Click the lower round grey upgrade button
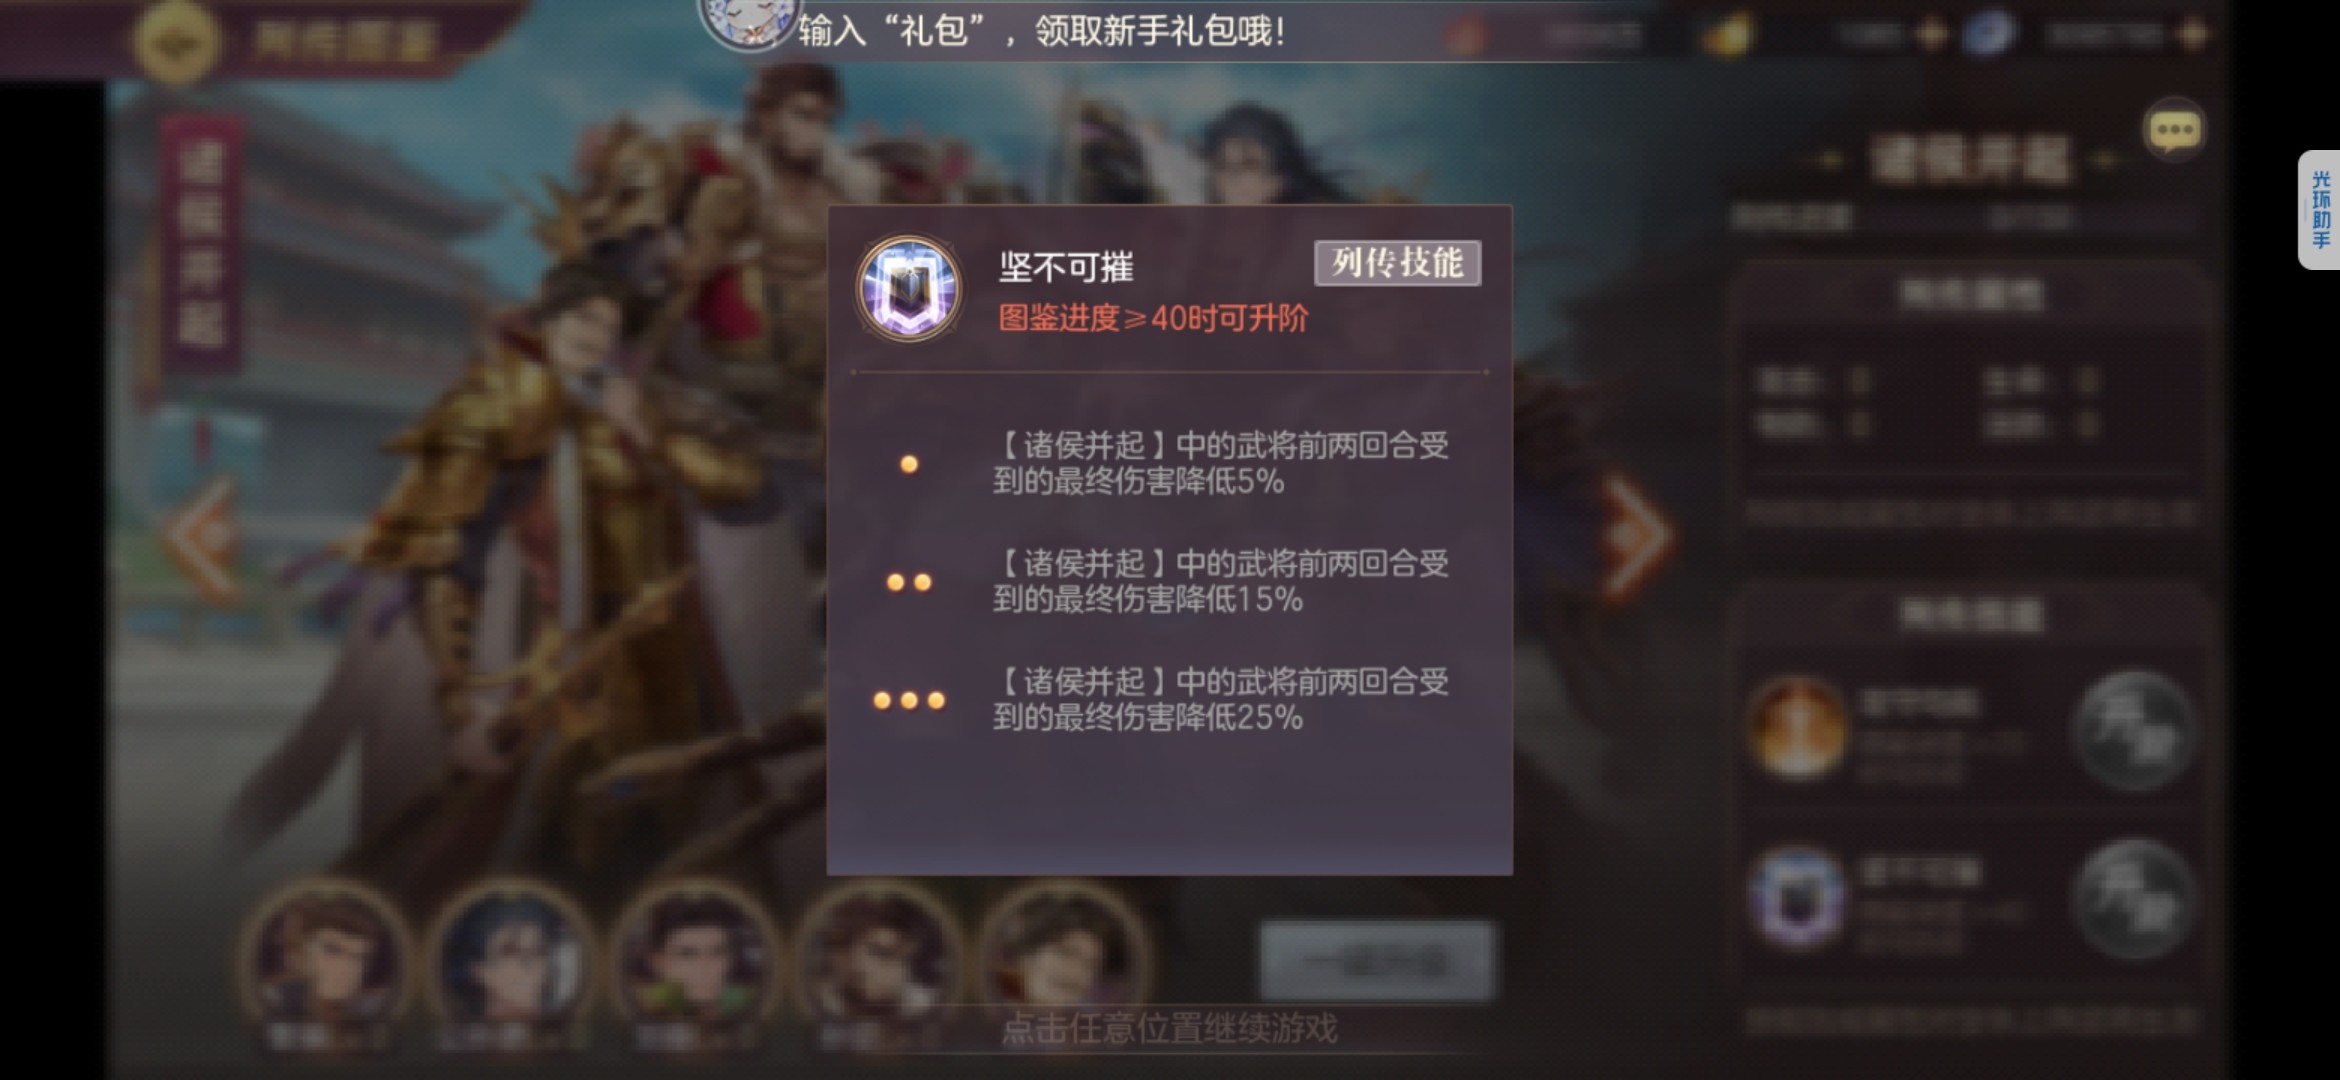The image size is (2340, 1080). click(2134, 899)
